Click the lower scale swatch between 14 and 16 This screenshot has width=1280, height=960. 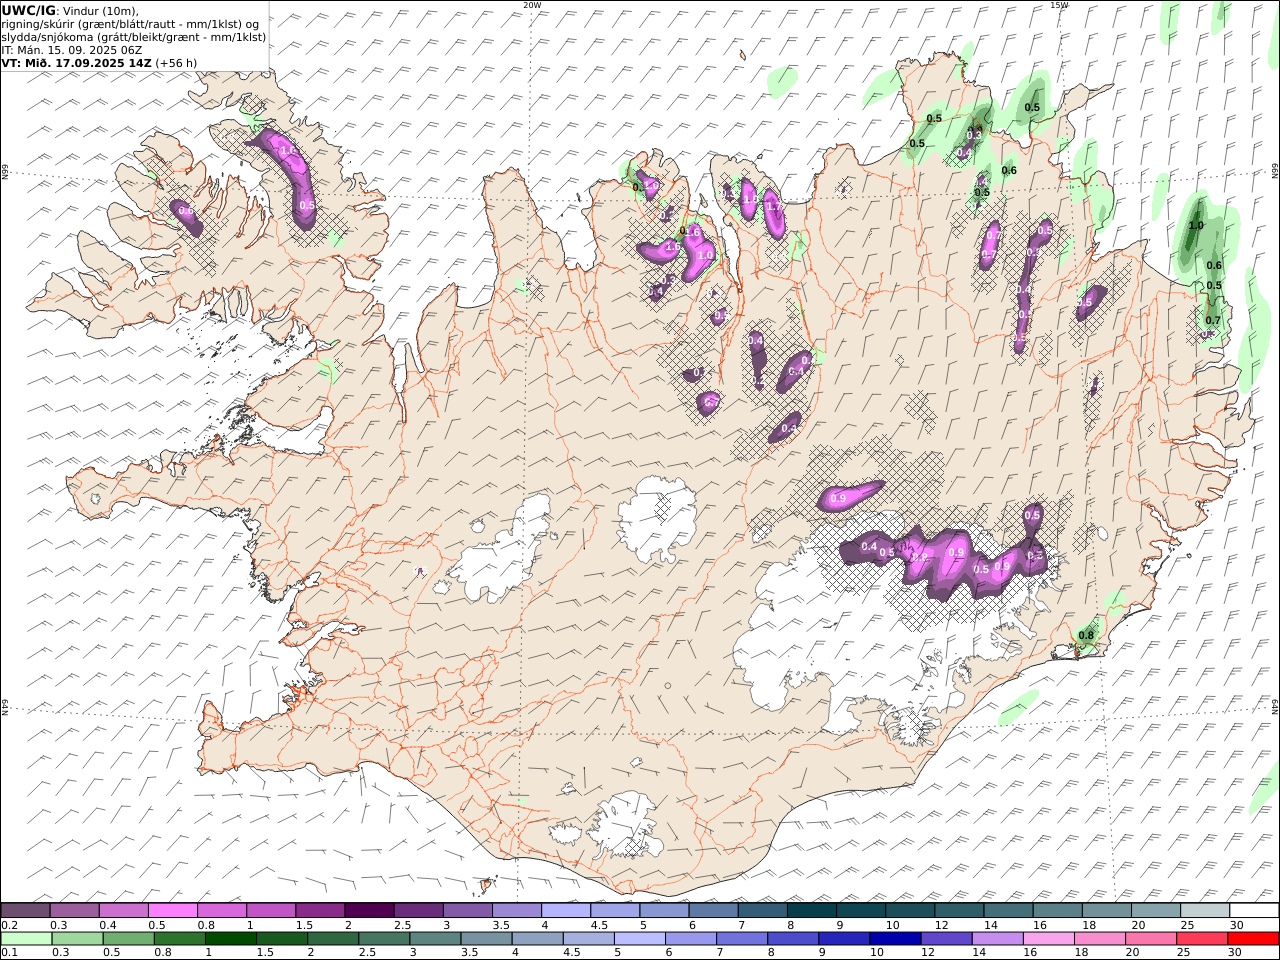point(998,938)
